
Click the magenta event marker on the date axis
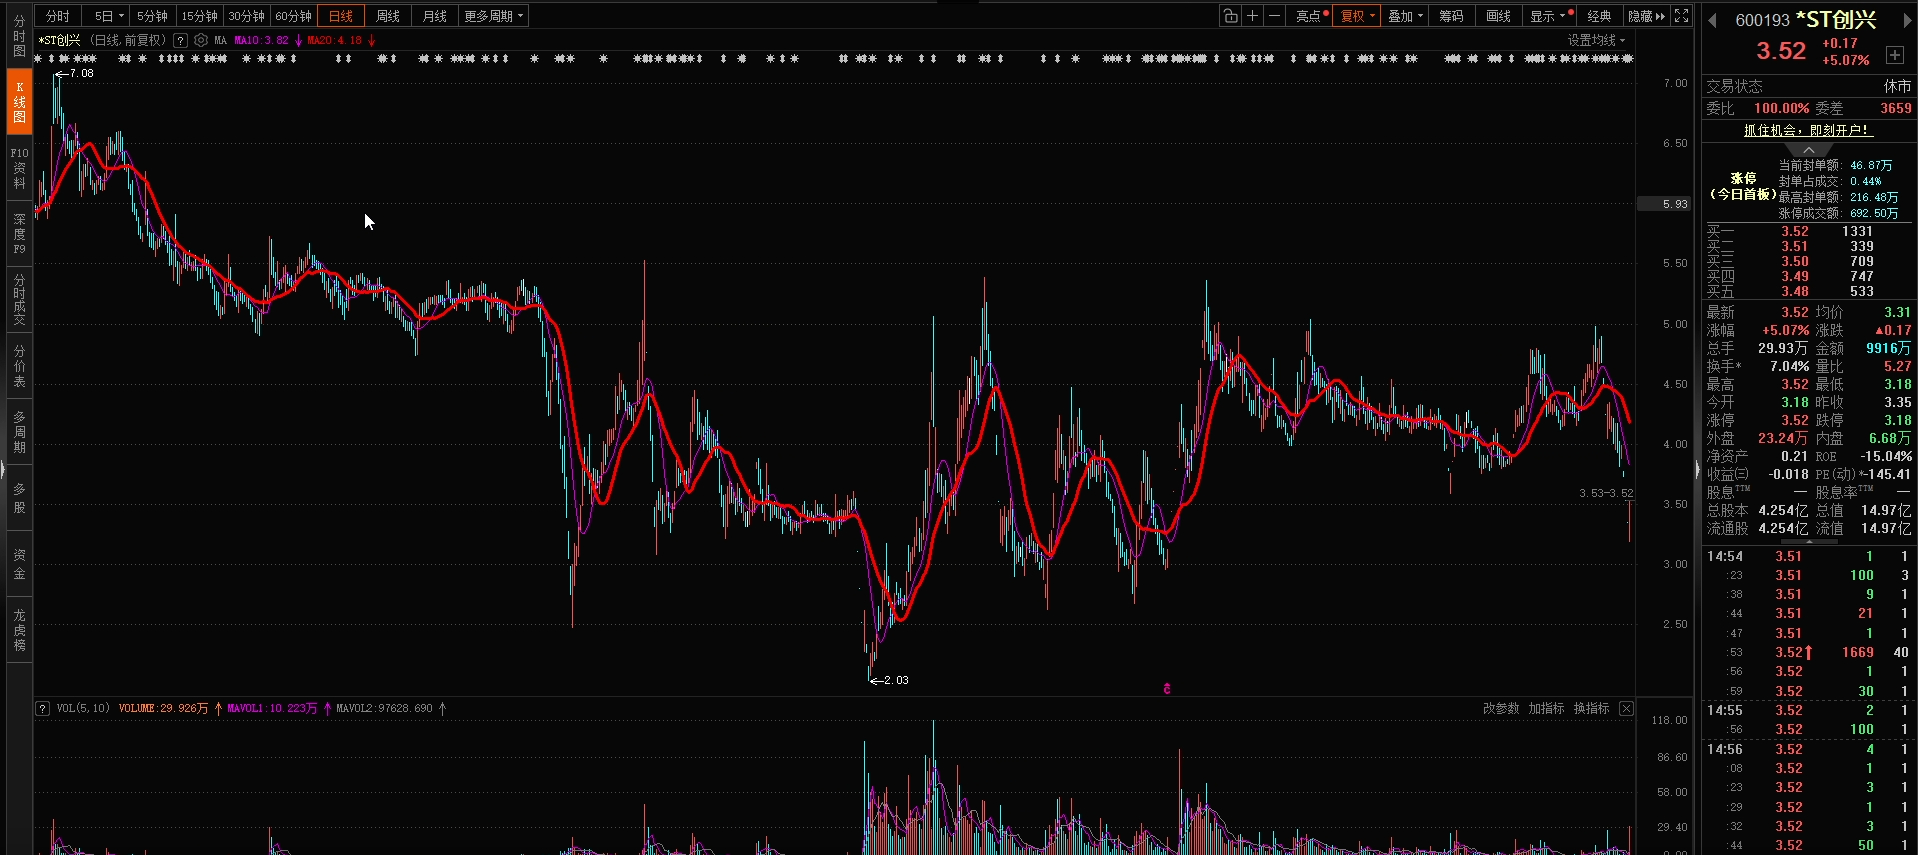1167,689
